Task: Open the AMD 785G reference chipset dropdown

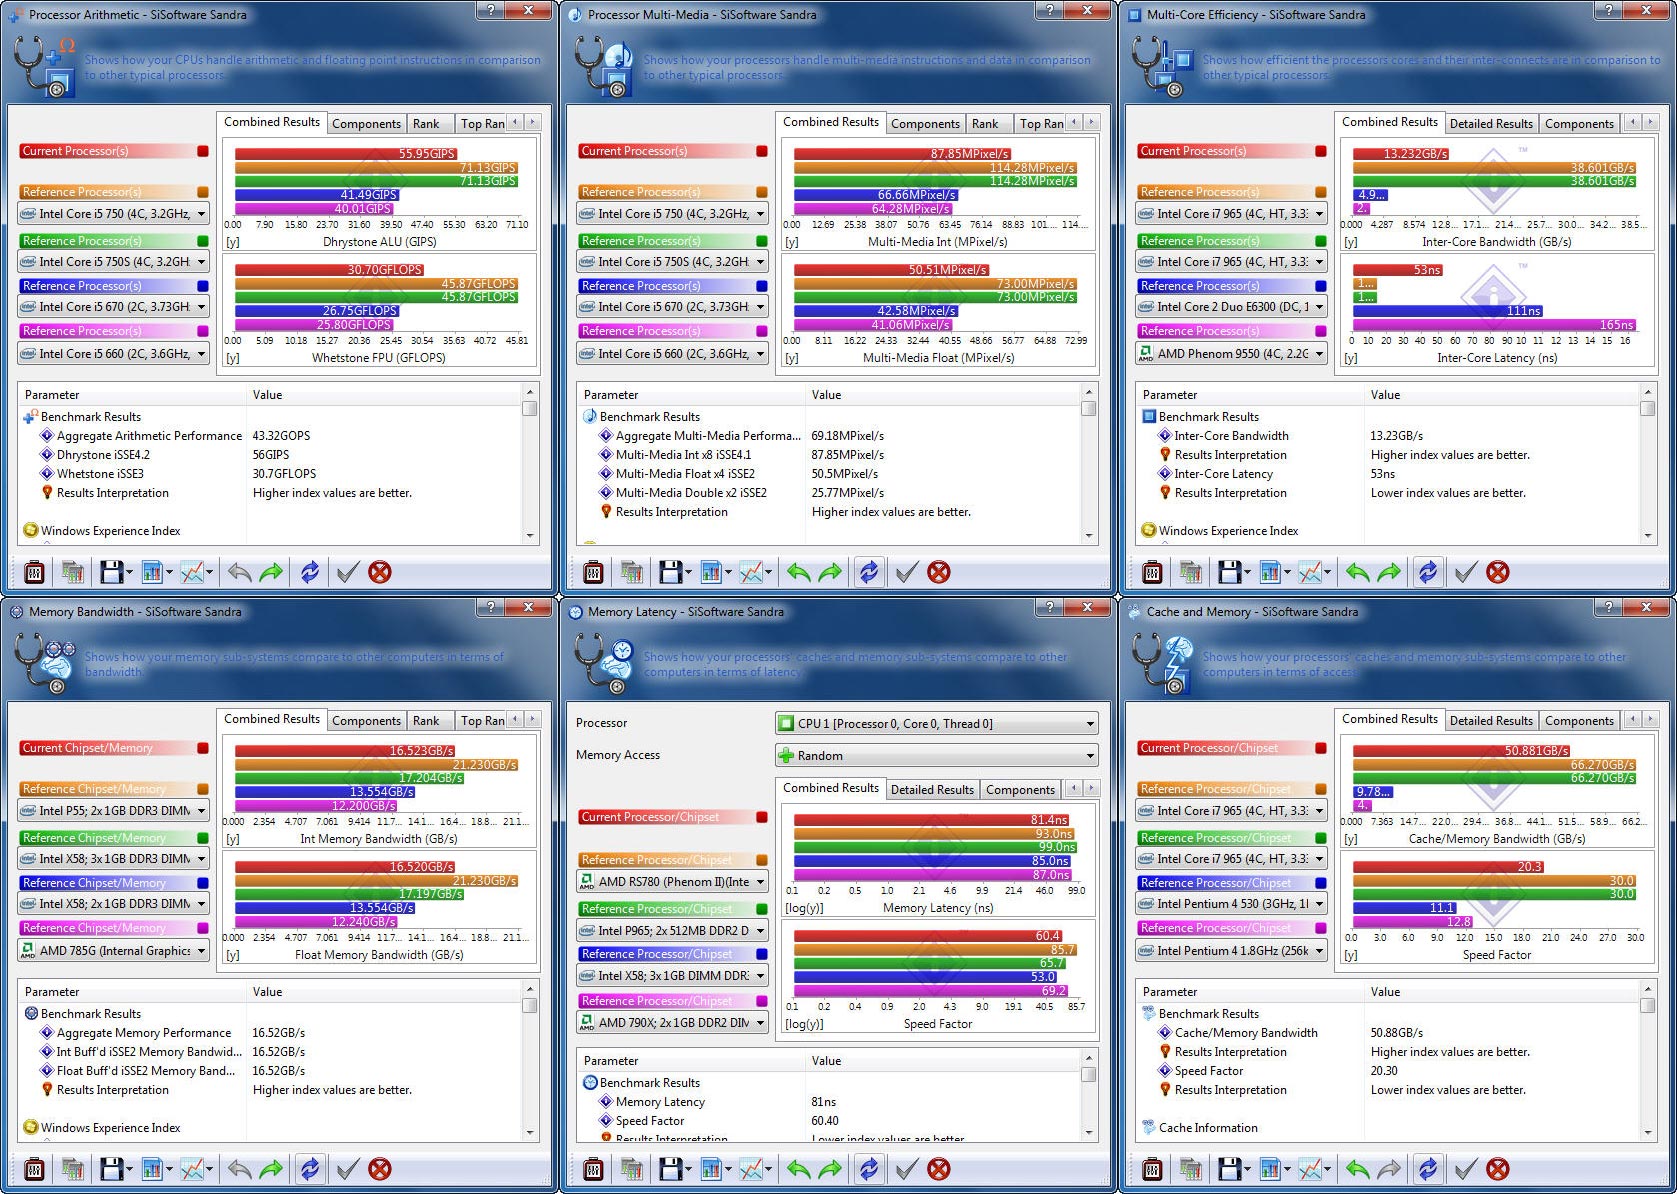Action: (113, 951)
